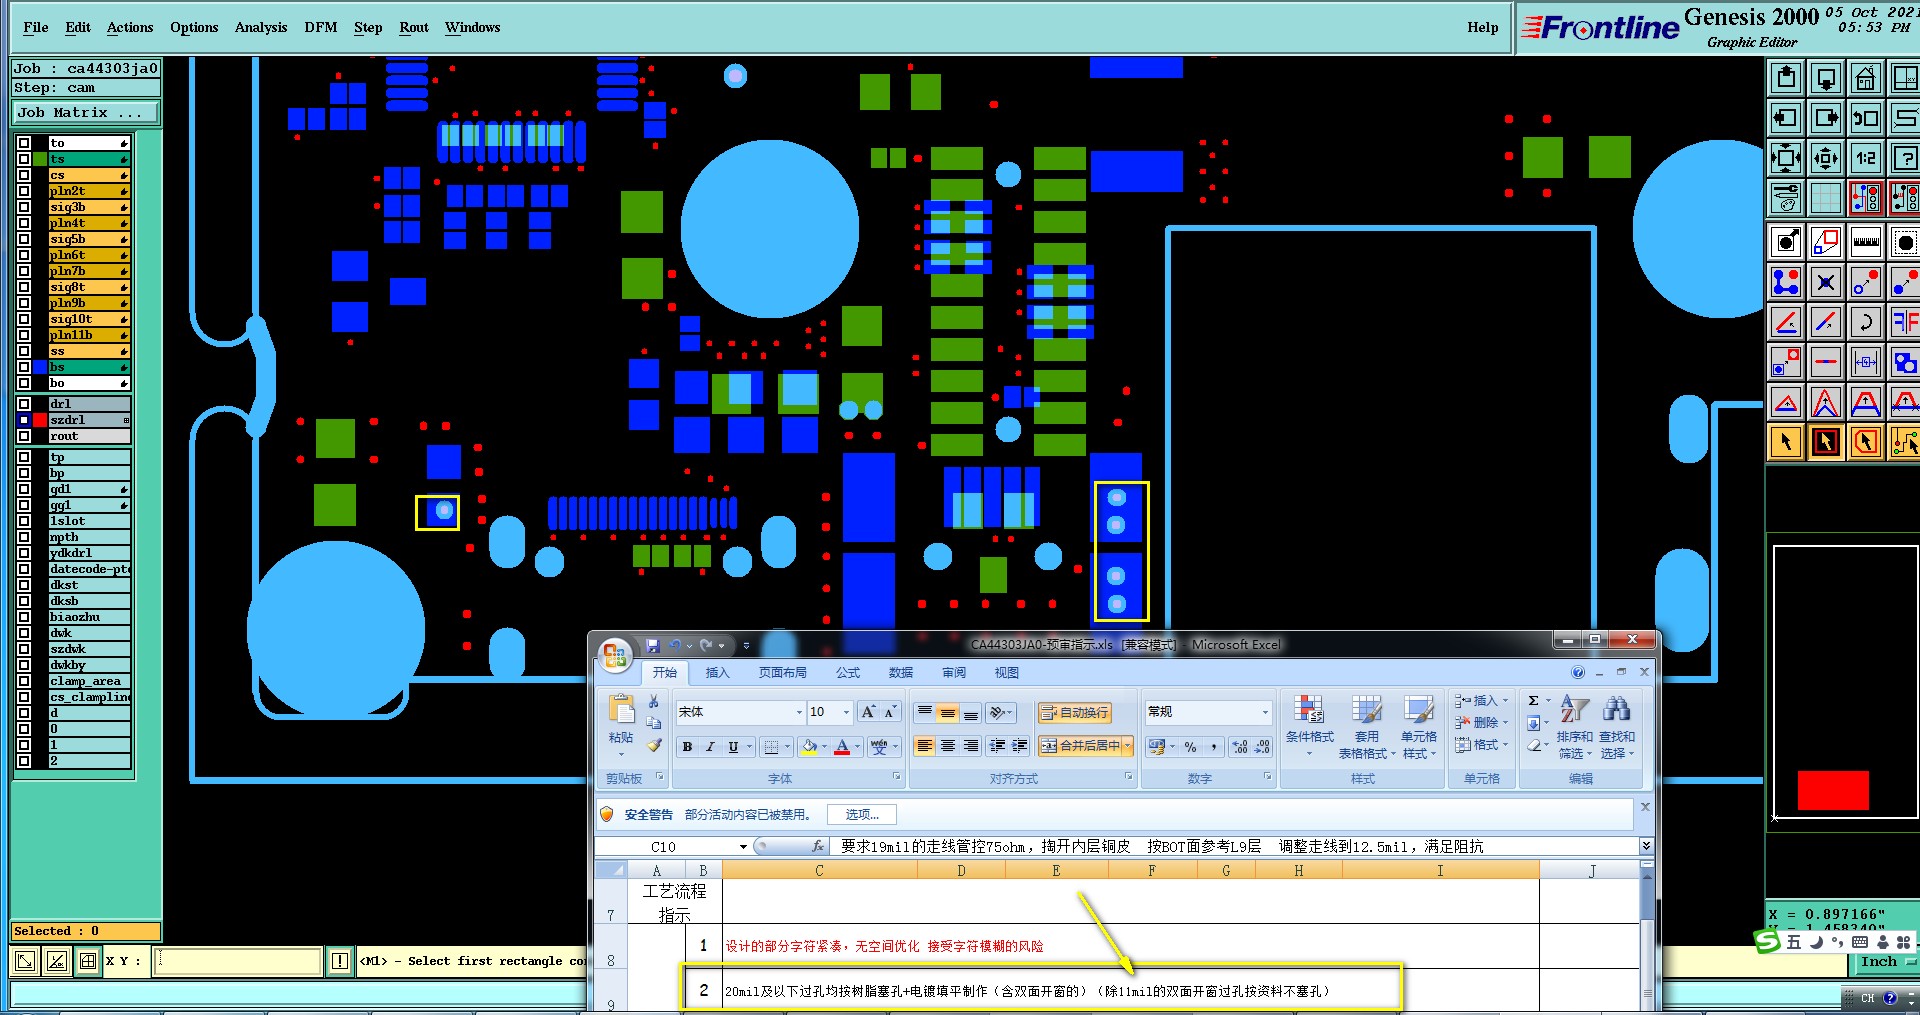Select the rectangle selection pointer tool
1920x1015 pixels.
[1826, 442]
